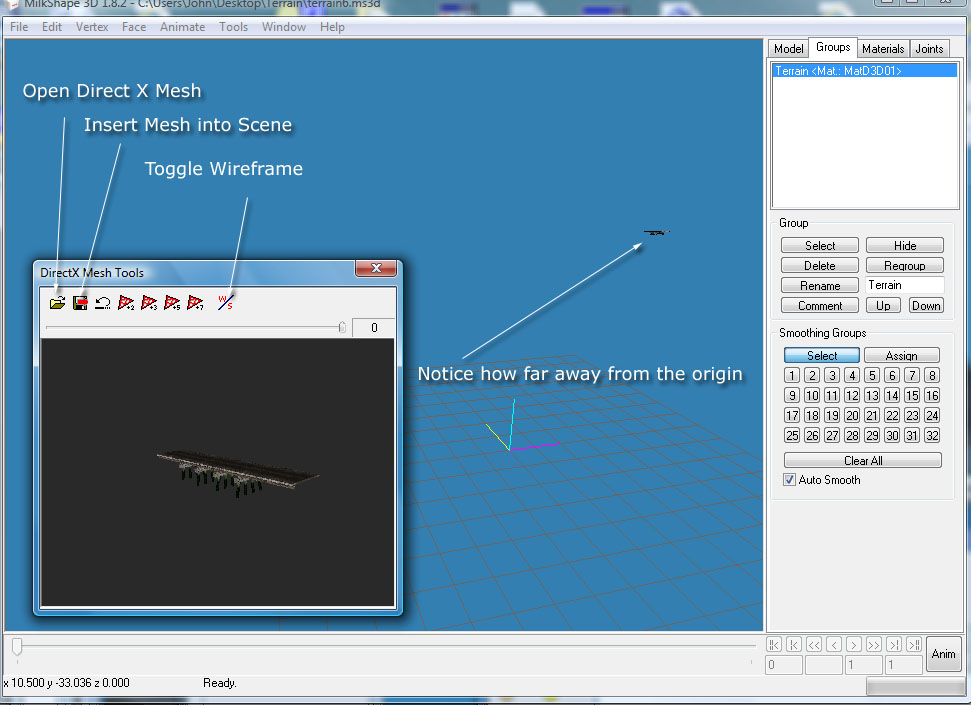Switch to the Materials tab
Screen dimensions: 971x705
click(x=883, y=48)
